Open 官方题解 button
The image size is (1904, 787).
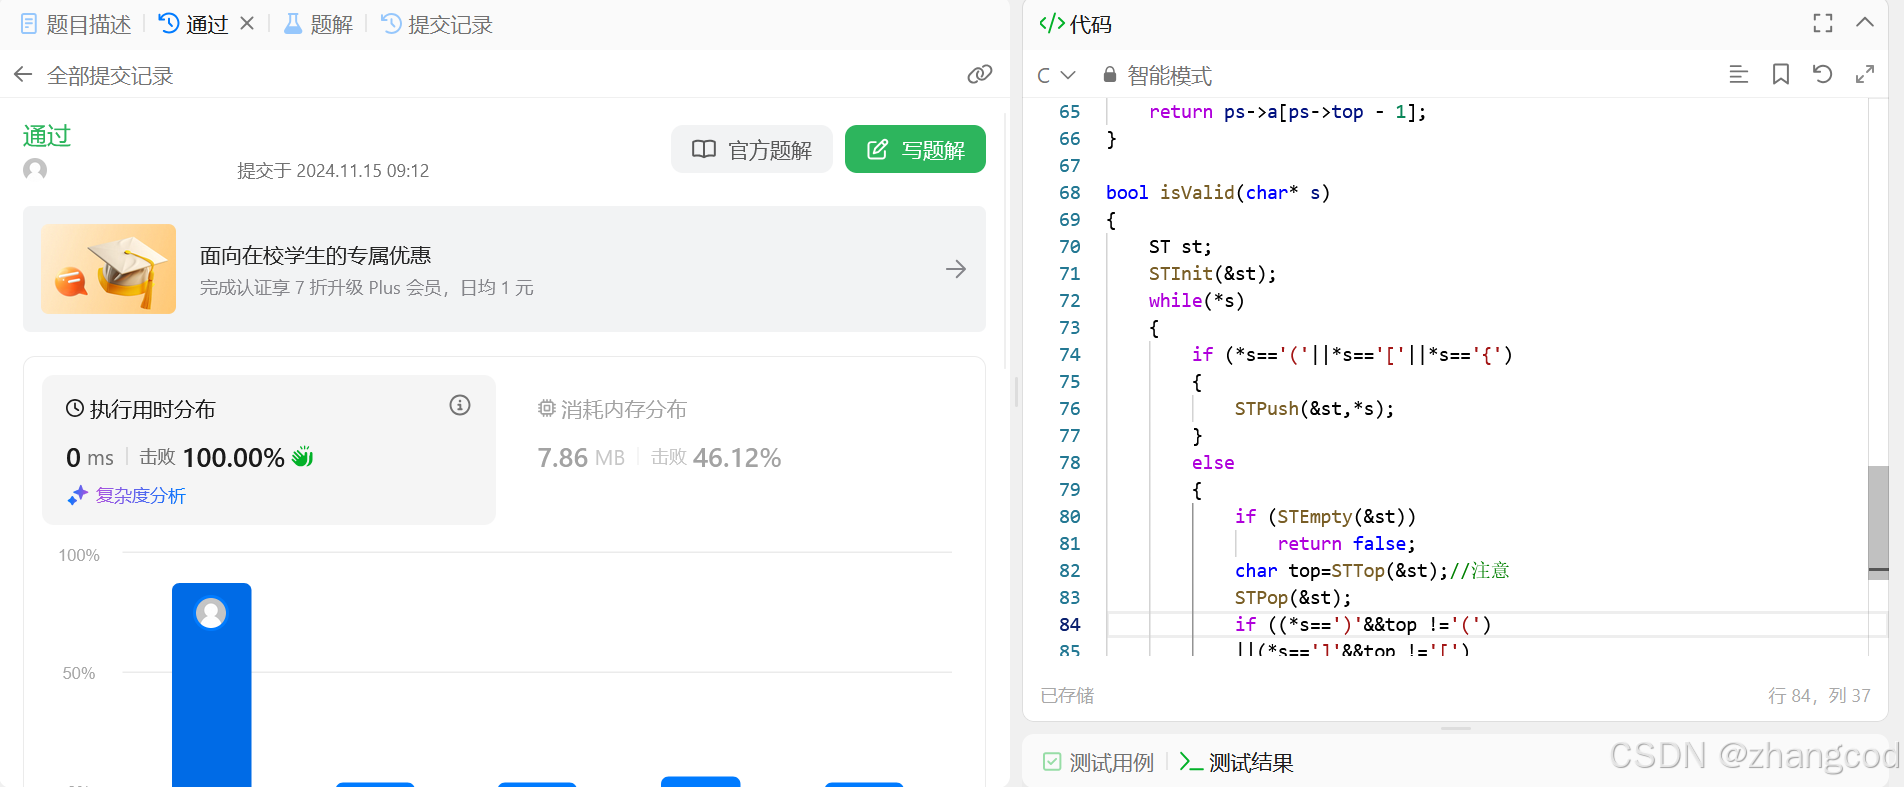coord(752,149)
